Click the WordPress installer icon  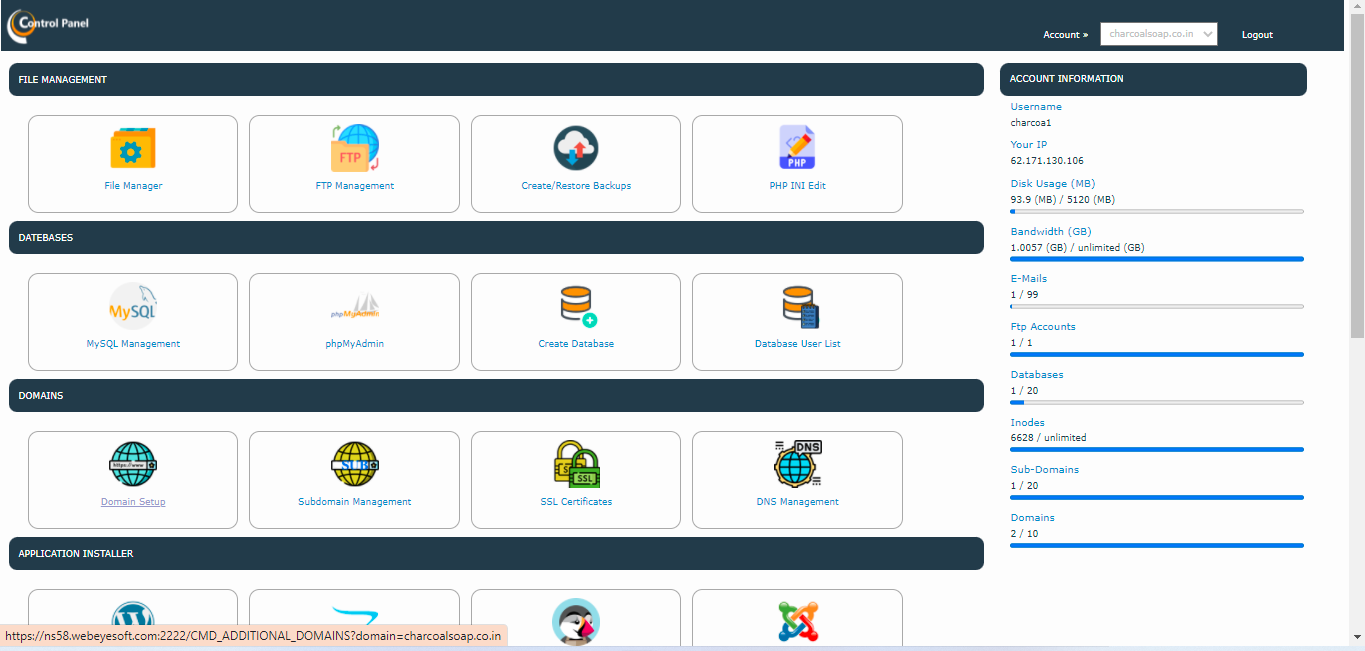pos(133,622)
